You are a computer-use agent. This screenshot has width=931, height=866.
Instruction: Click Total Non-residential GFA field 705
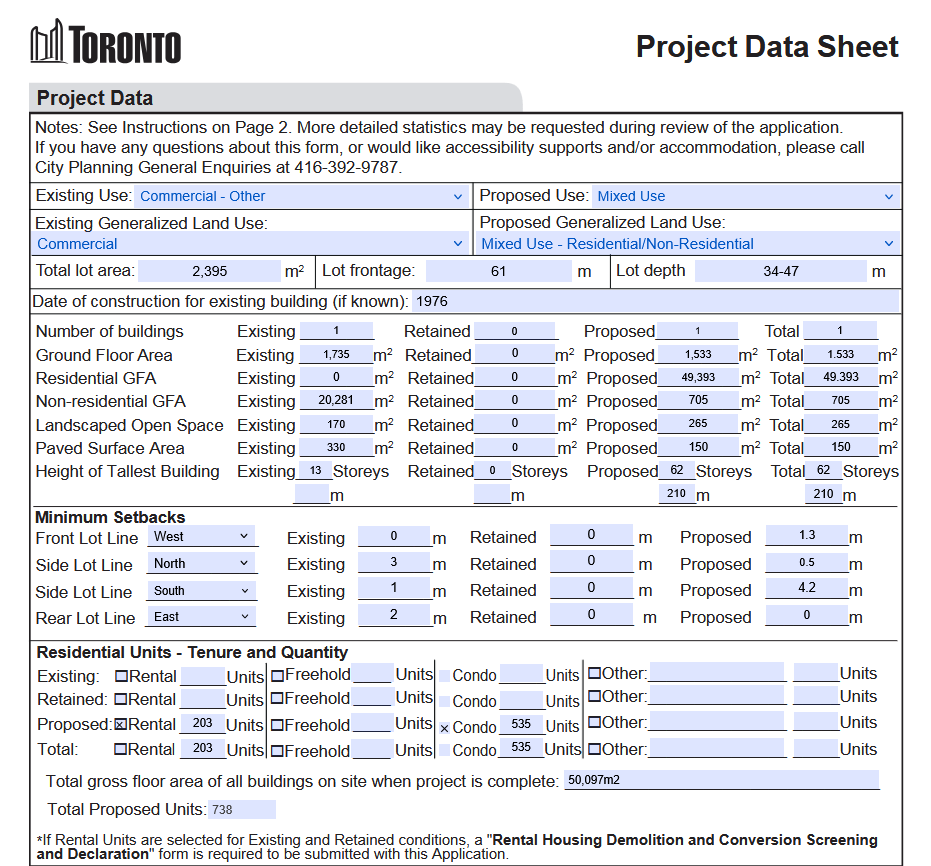840,401
